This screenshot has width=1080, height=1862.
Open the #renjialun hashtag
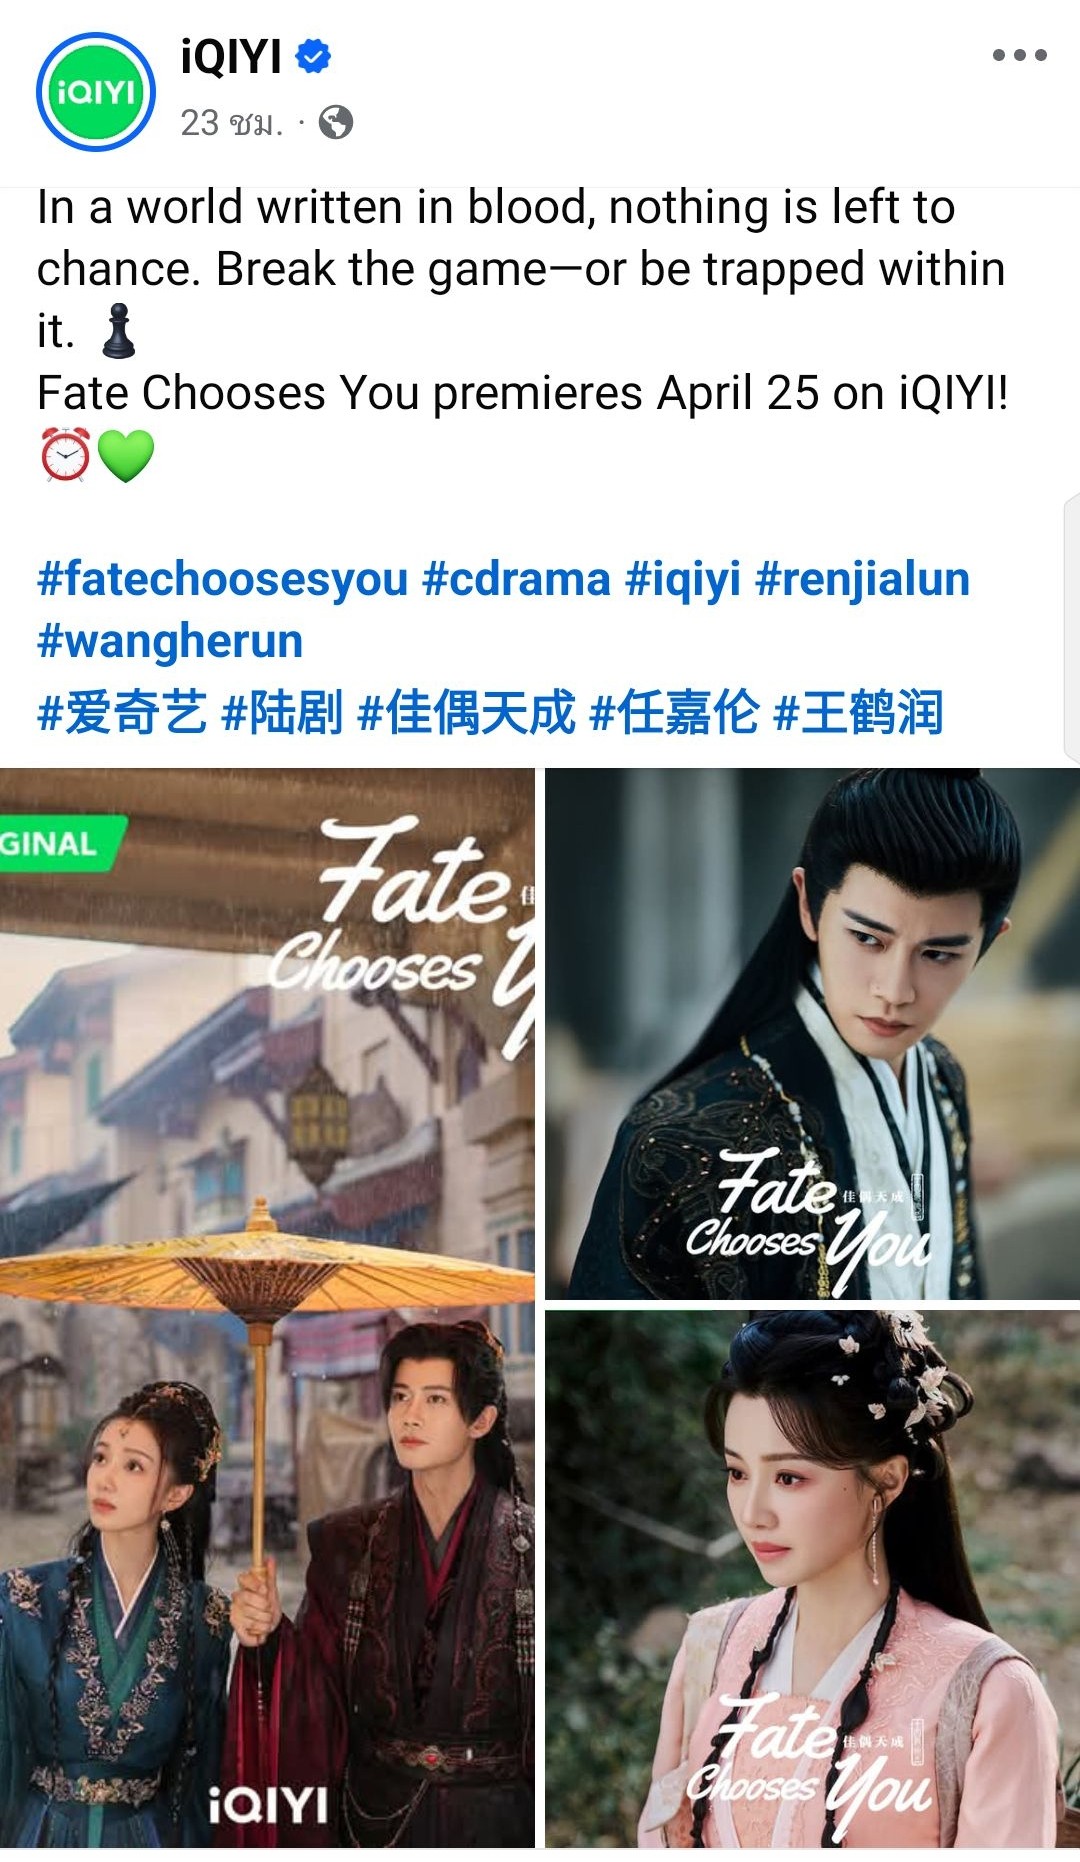click(x=862, y=579)
